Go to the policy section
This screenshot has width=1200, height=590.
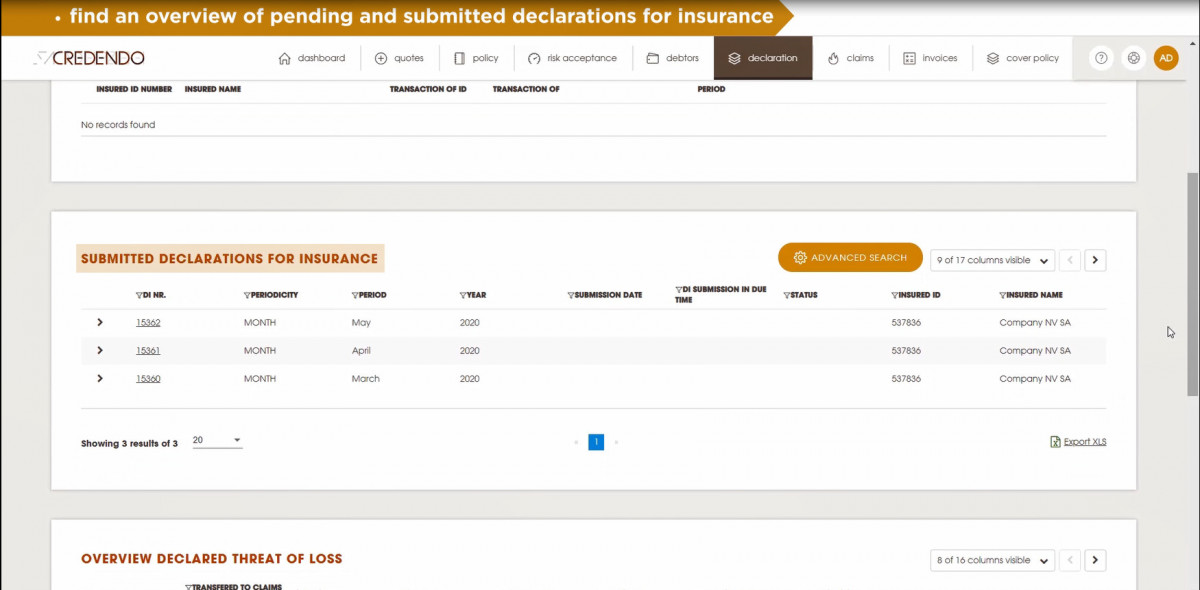(476, 58)
